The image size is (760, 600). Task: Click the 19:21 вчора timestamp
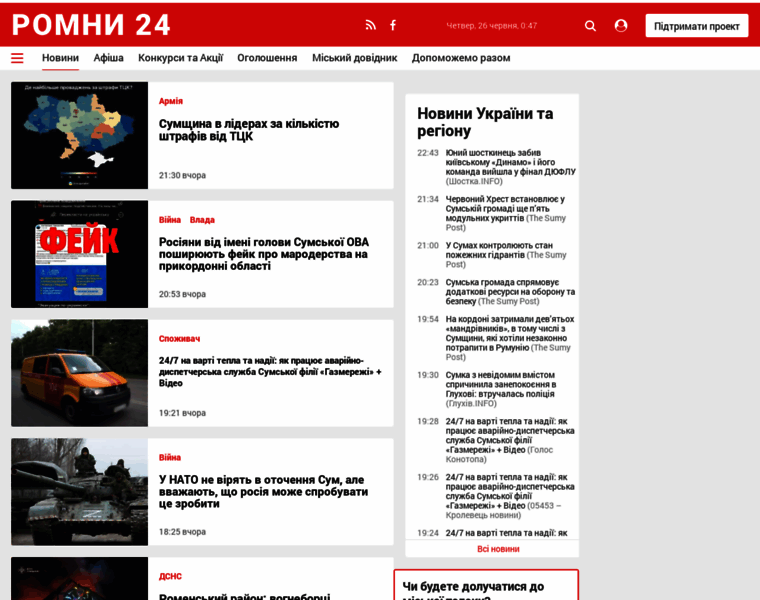pos(182,413)
